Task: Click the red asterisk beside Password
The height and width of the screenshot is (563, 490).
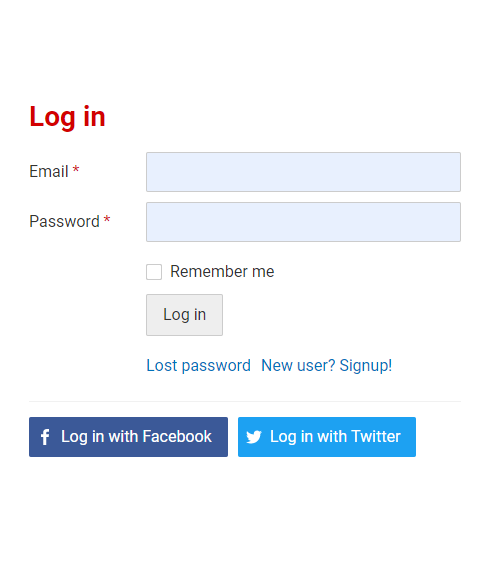Action: (x=107, y=219)
